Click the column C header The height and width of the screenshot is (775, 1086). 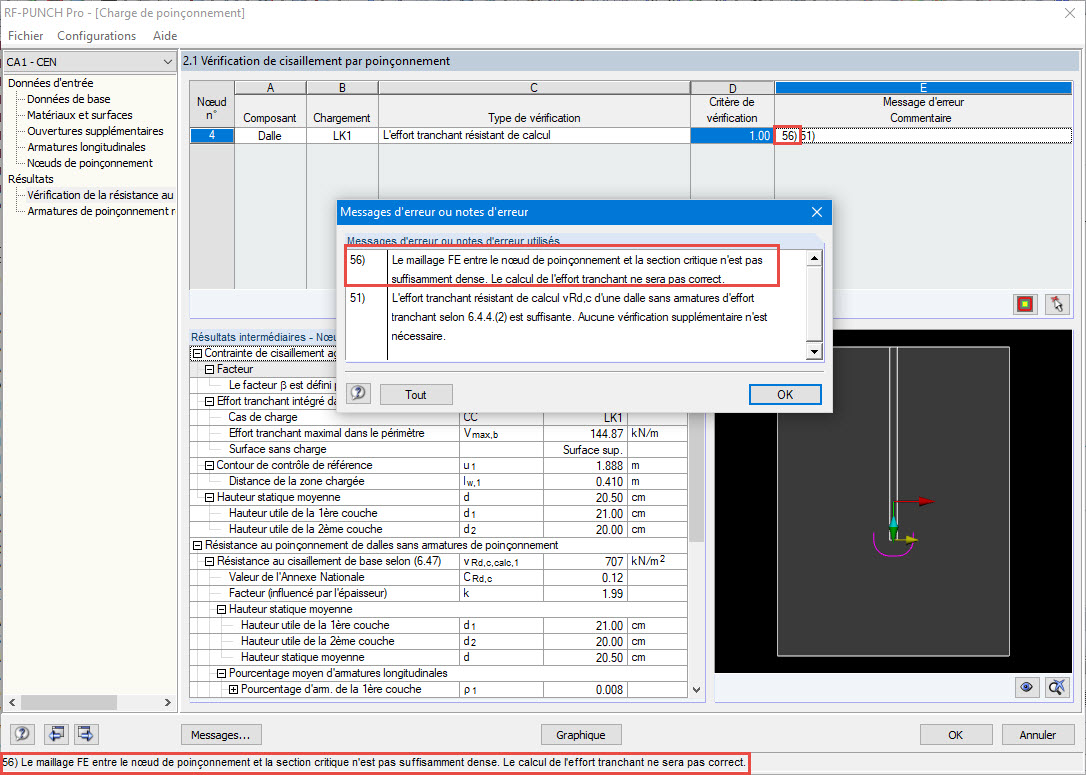coord(534,88)
